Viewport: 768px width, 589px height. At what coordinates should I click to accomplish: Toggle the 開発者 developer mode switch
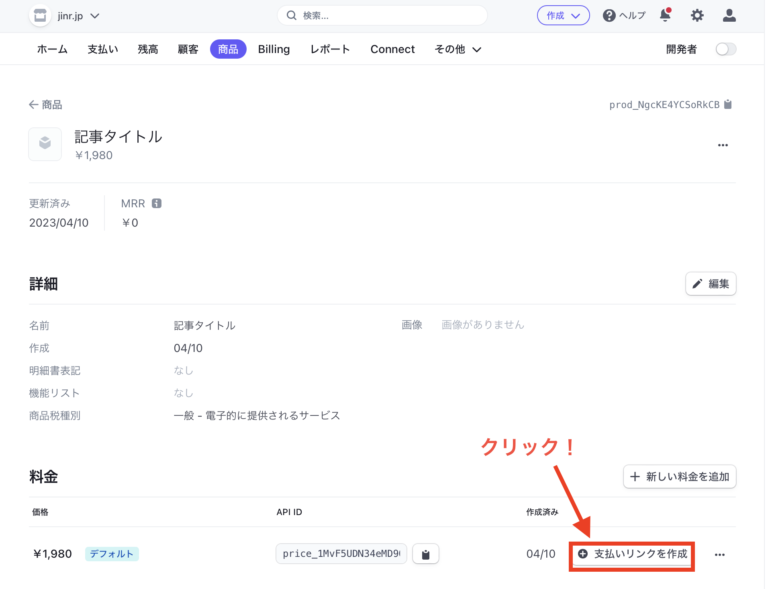point(725,49)
